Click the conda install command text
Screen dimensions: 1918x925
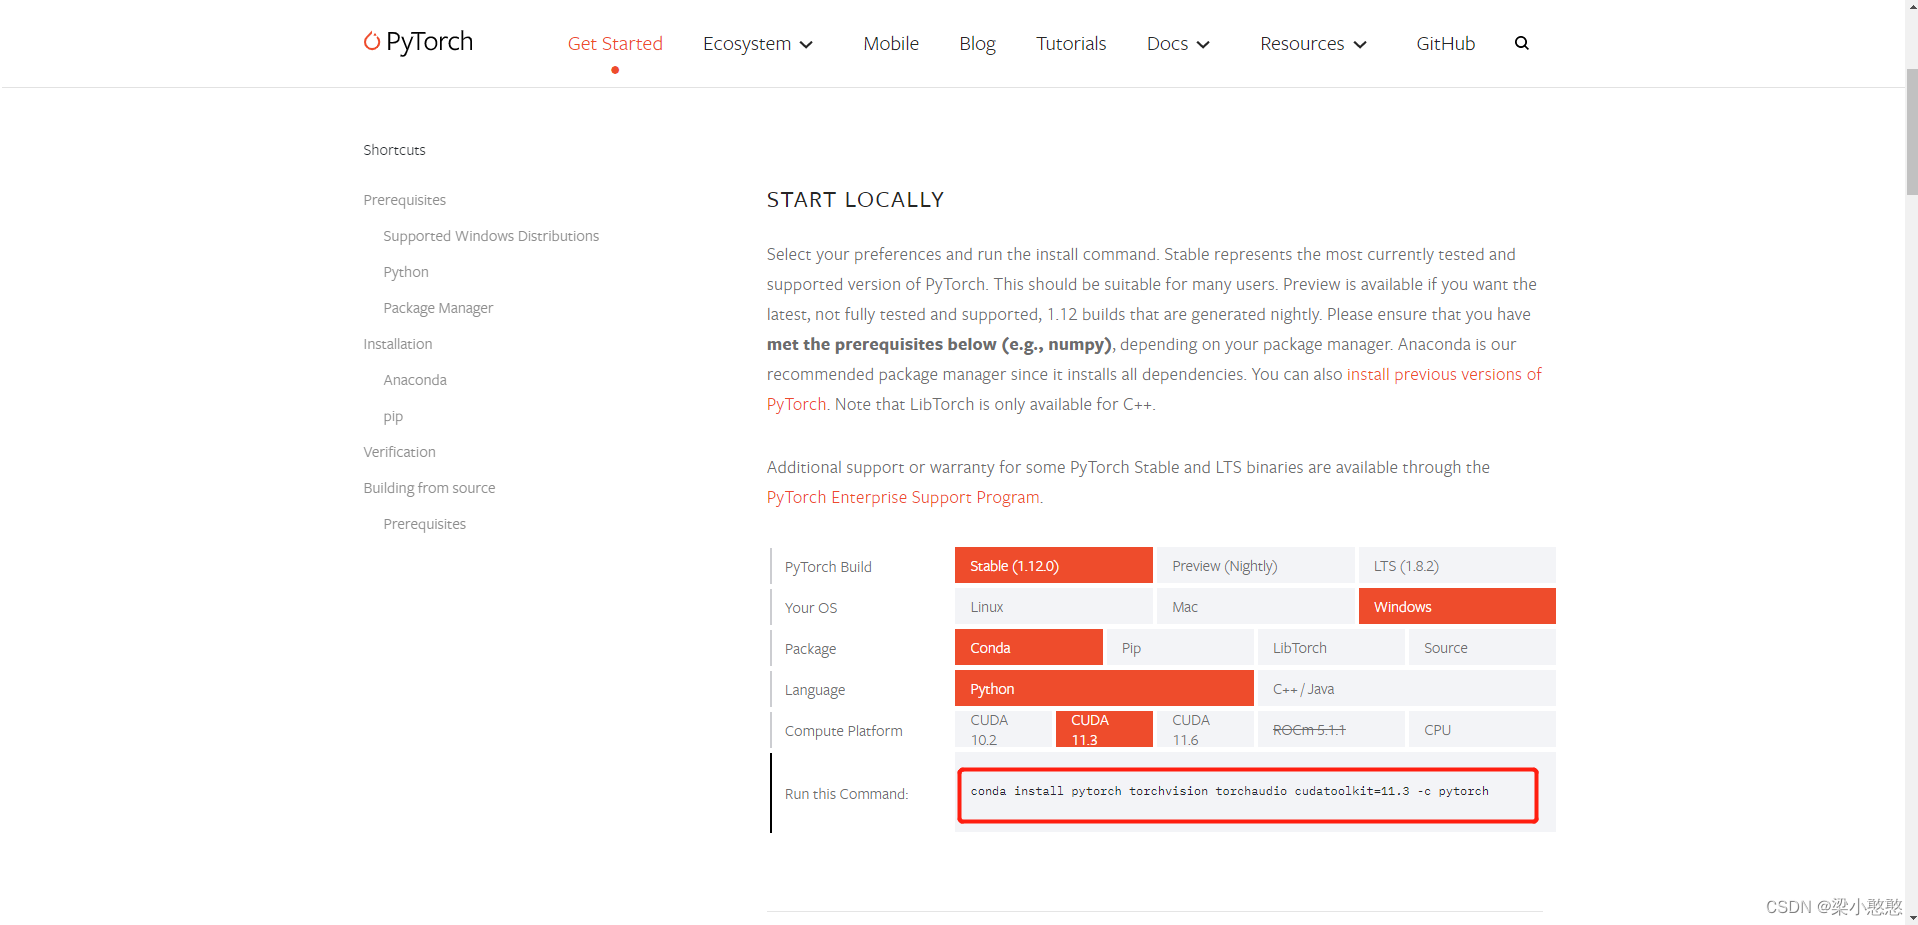tap(1229, 791)
